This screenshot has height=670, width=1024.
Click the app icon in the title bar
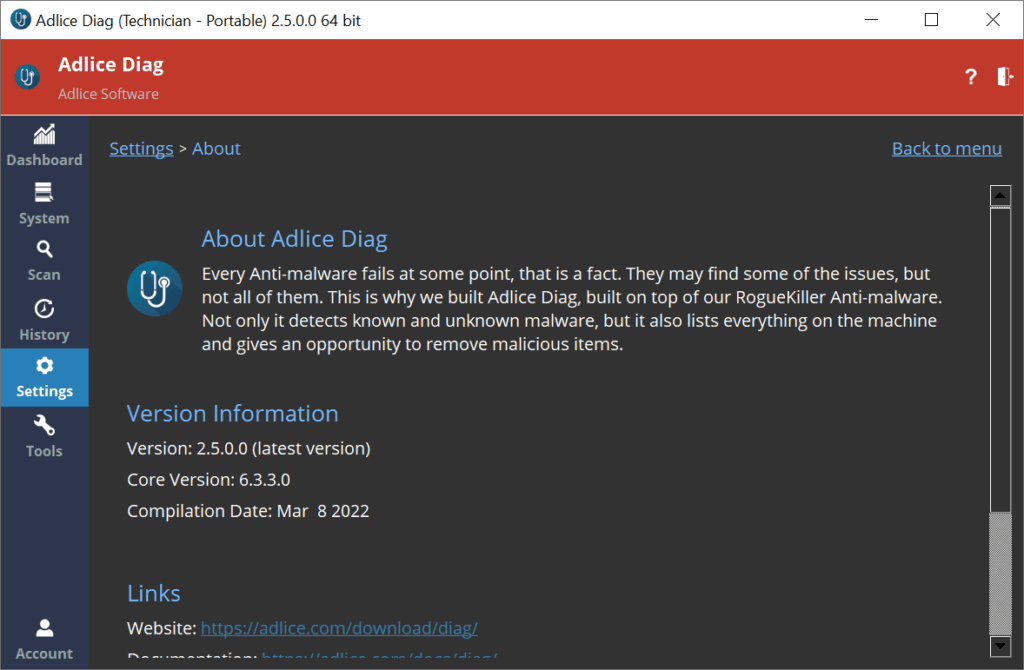click(19, 20)
